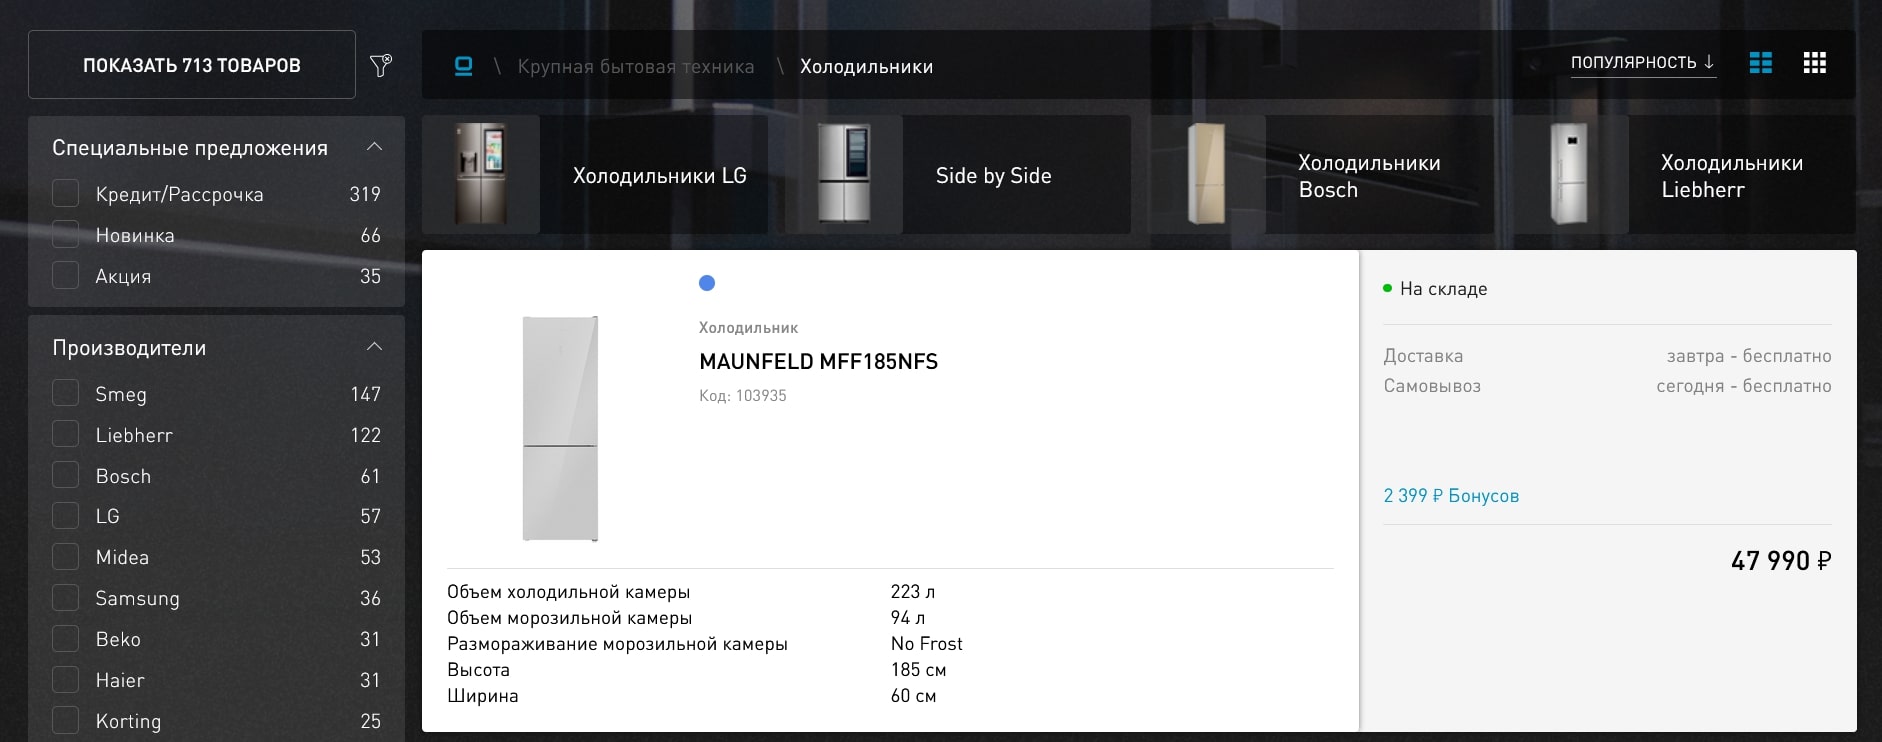This screenshot has width=1882, height=742.
Task: Enable the Midea manufacturer filter
Action: click(65, 557)
